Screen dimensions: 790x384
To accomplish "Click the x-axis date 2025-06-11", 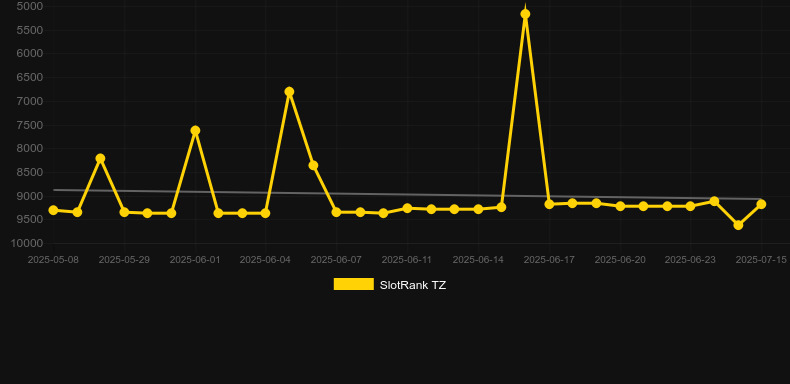I will coord(407,260).
